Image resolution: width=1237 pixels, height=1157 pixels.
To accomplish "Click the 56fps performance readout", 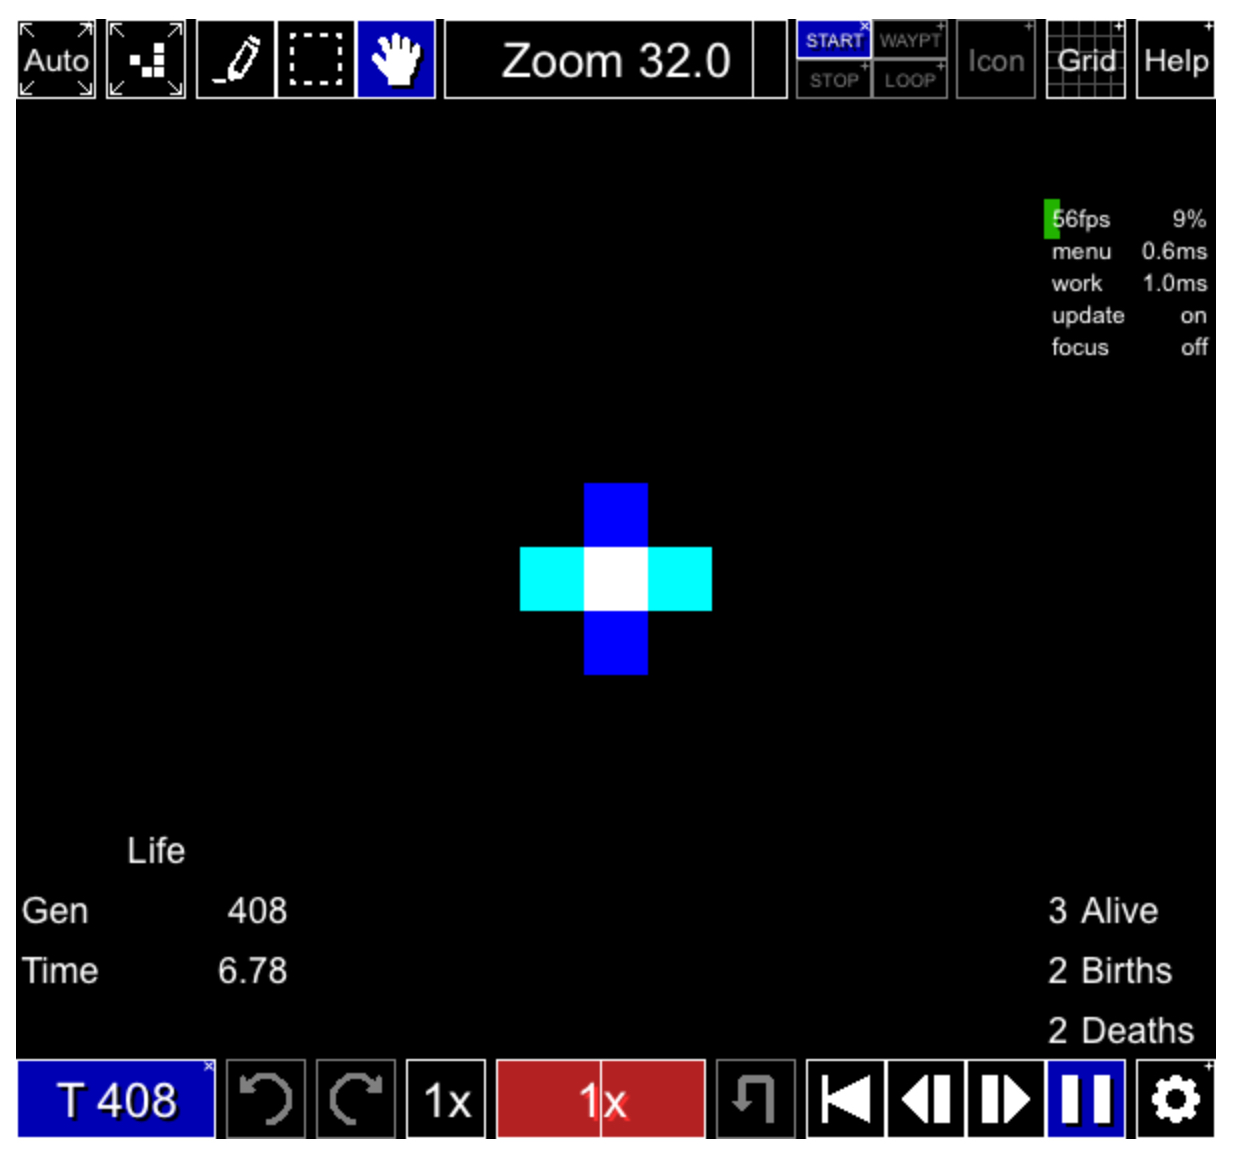I will [1080, 219].
